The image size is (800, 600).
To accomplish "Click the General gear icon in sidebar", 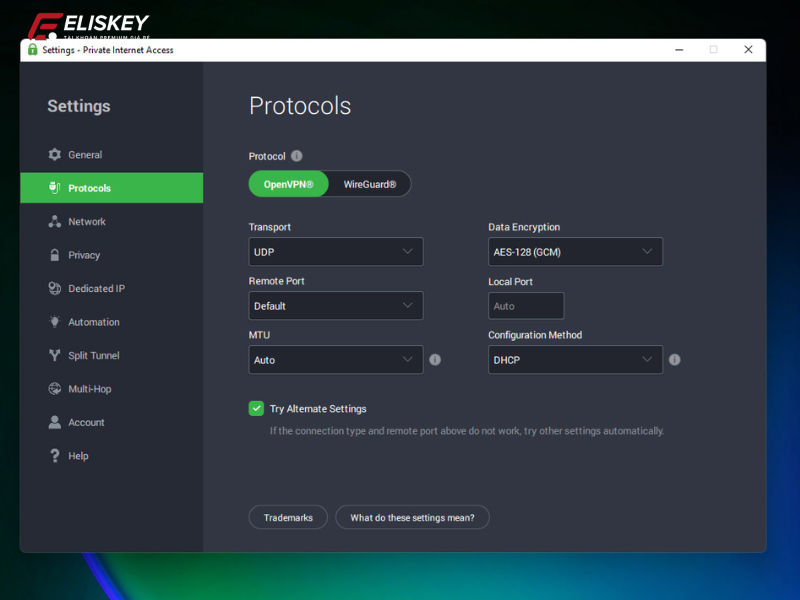I will click(55, 155).
